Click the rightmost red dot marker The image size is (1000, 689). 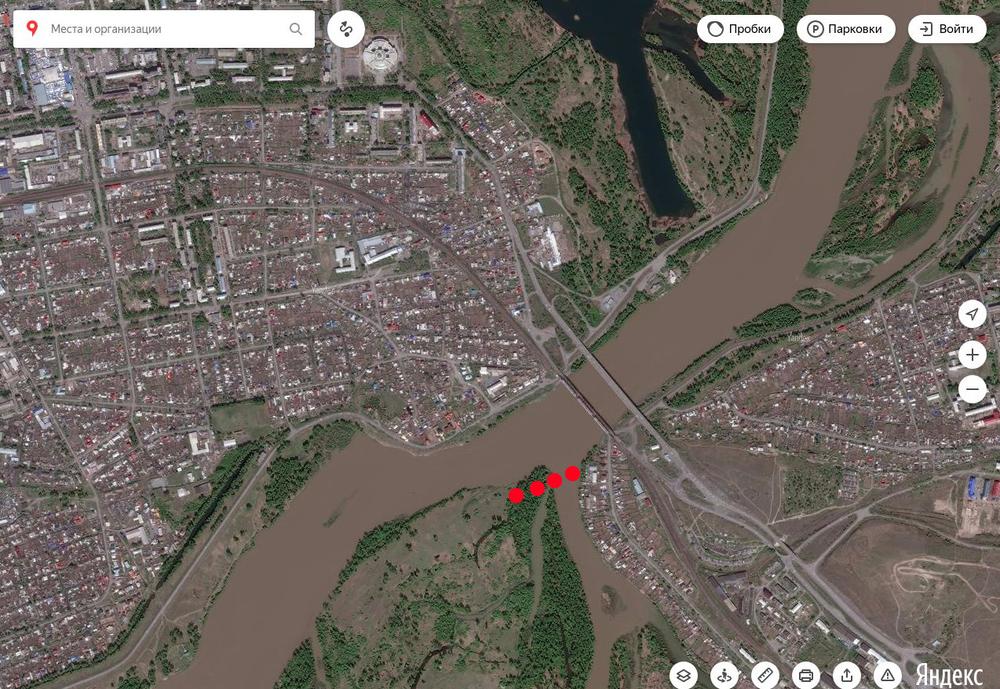(x=573, y=473)
